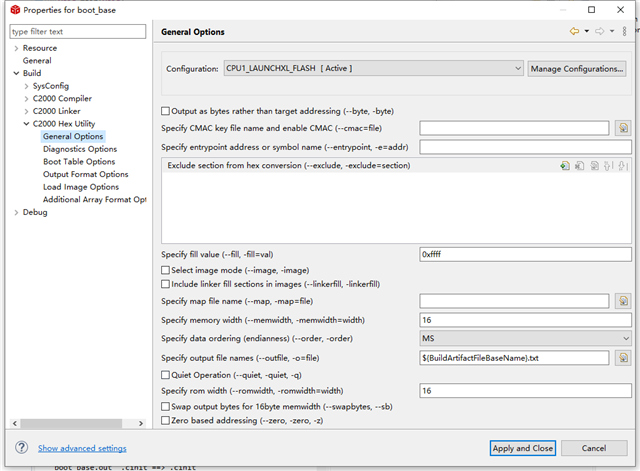Screen dimensions: 640x471
Task: Select Boot Table Options in the tree
Action: [x=79, y=162]
